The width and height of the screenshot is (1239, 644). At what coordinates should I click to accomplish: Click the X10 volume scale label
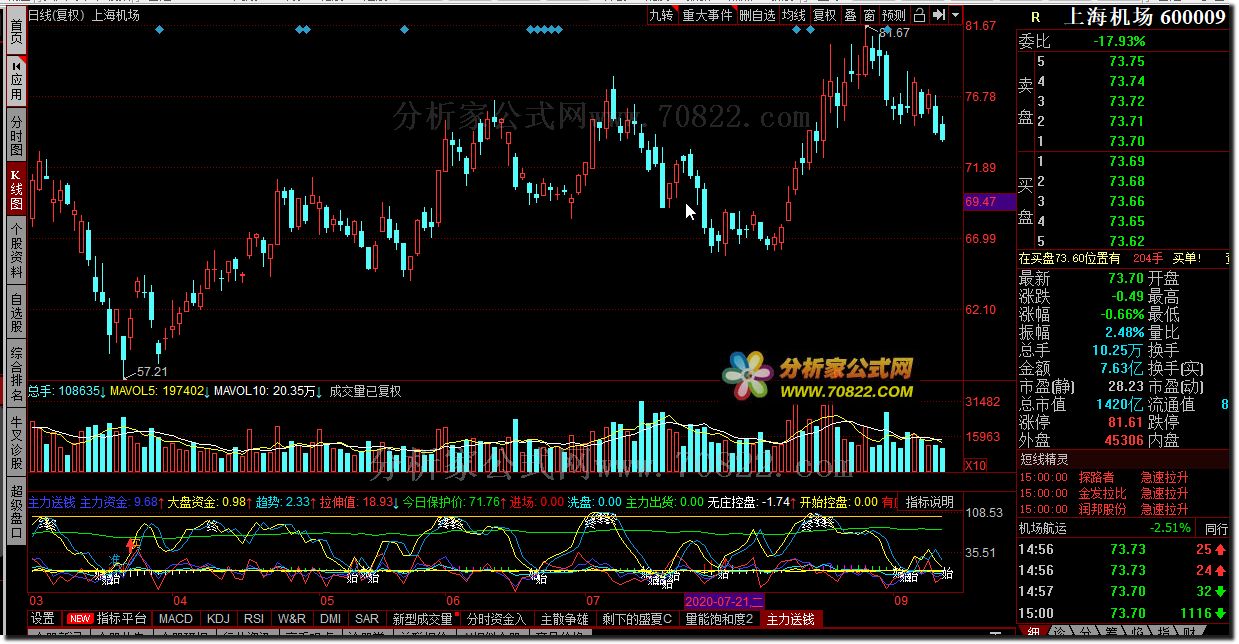pyautogui.click(x=976, y=466)
